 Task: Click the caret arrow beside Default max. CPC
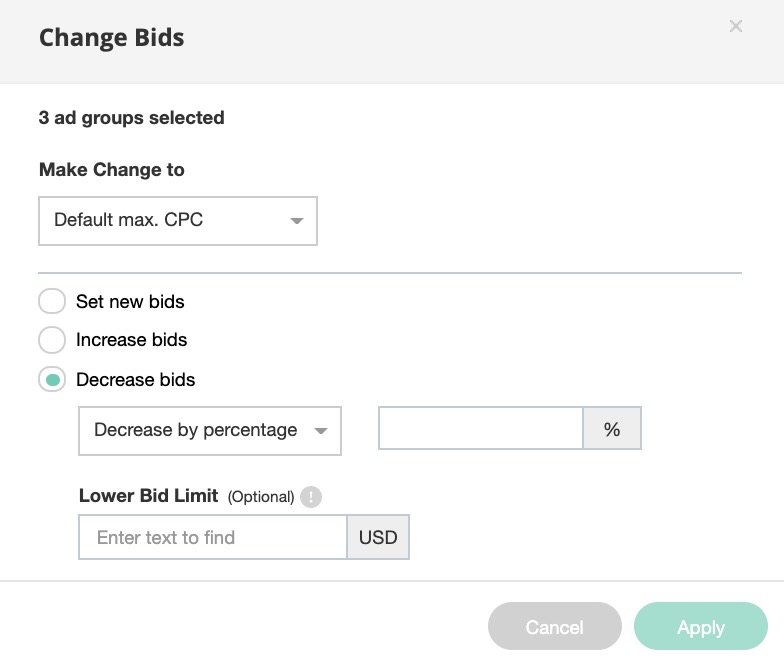click(296, 221)
